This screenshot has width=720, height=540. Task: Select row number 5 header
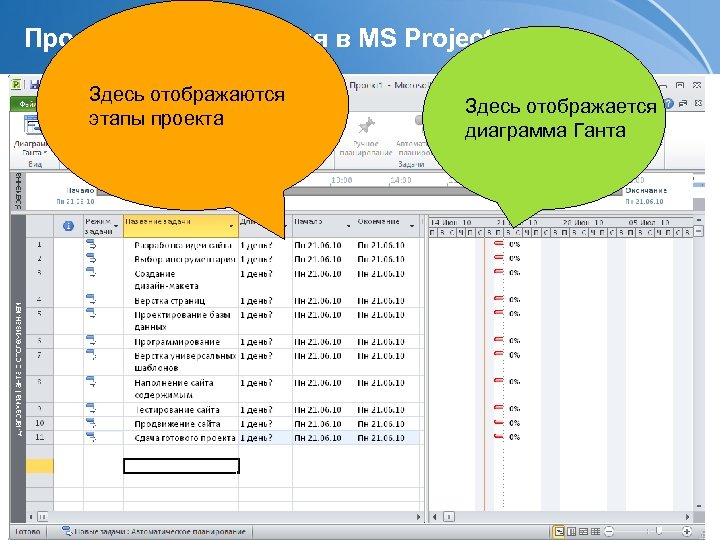click(x=39, y=321)
